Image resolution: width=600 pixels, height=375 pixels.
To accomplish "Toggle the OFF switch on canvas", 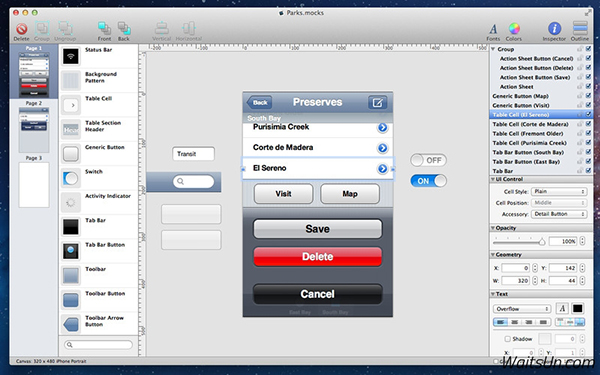I will click(x=428, y=160).
